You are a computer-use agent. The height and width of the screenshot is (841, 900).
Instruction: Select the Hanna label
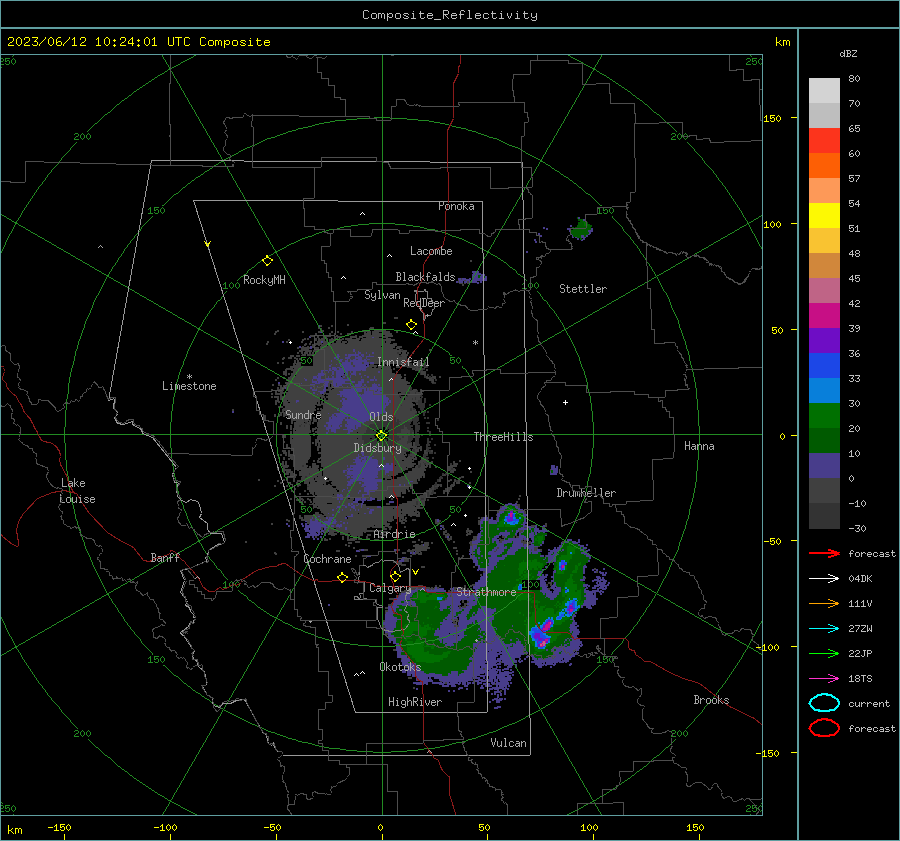[x=699, y=446]
